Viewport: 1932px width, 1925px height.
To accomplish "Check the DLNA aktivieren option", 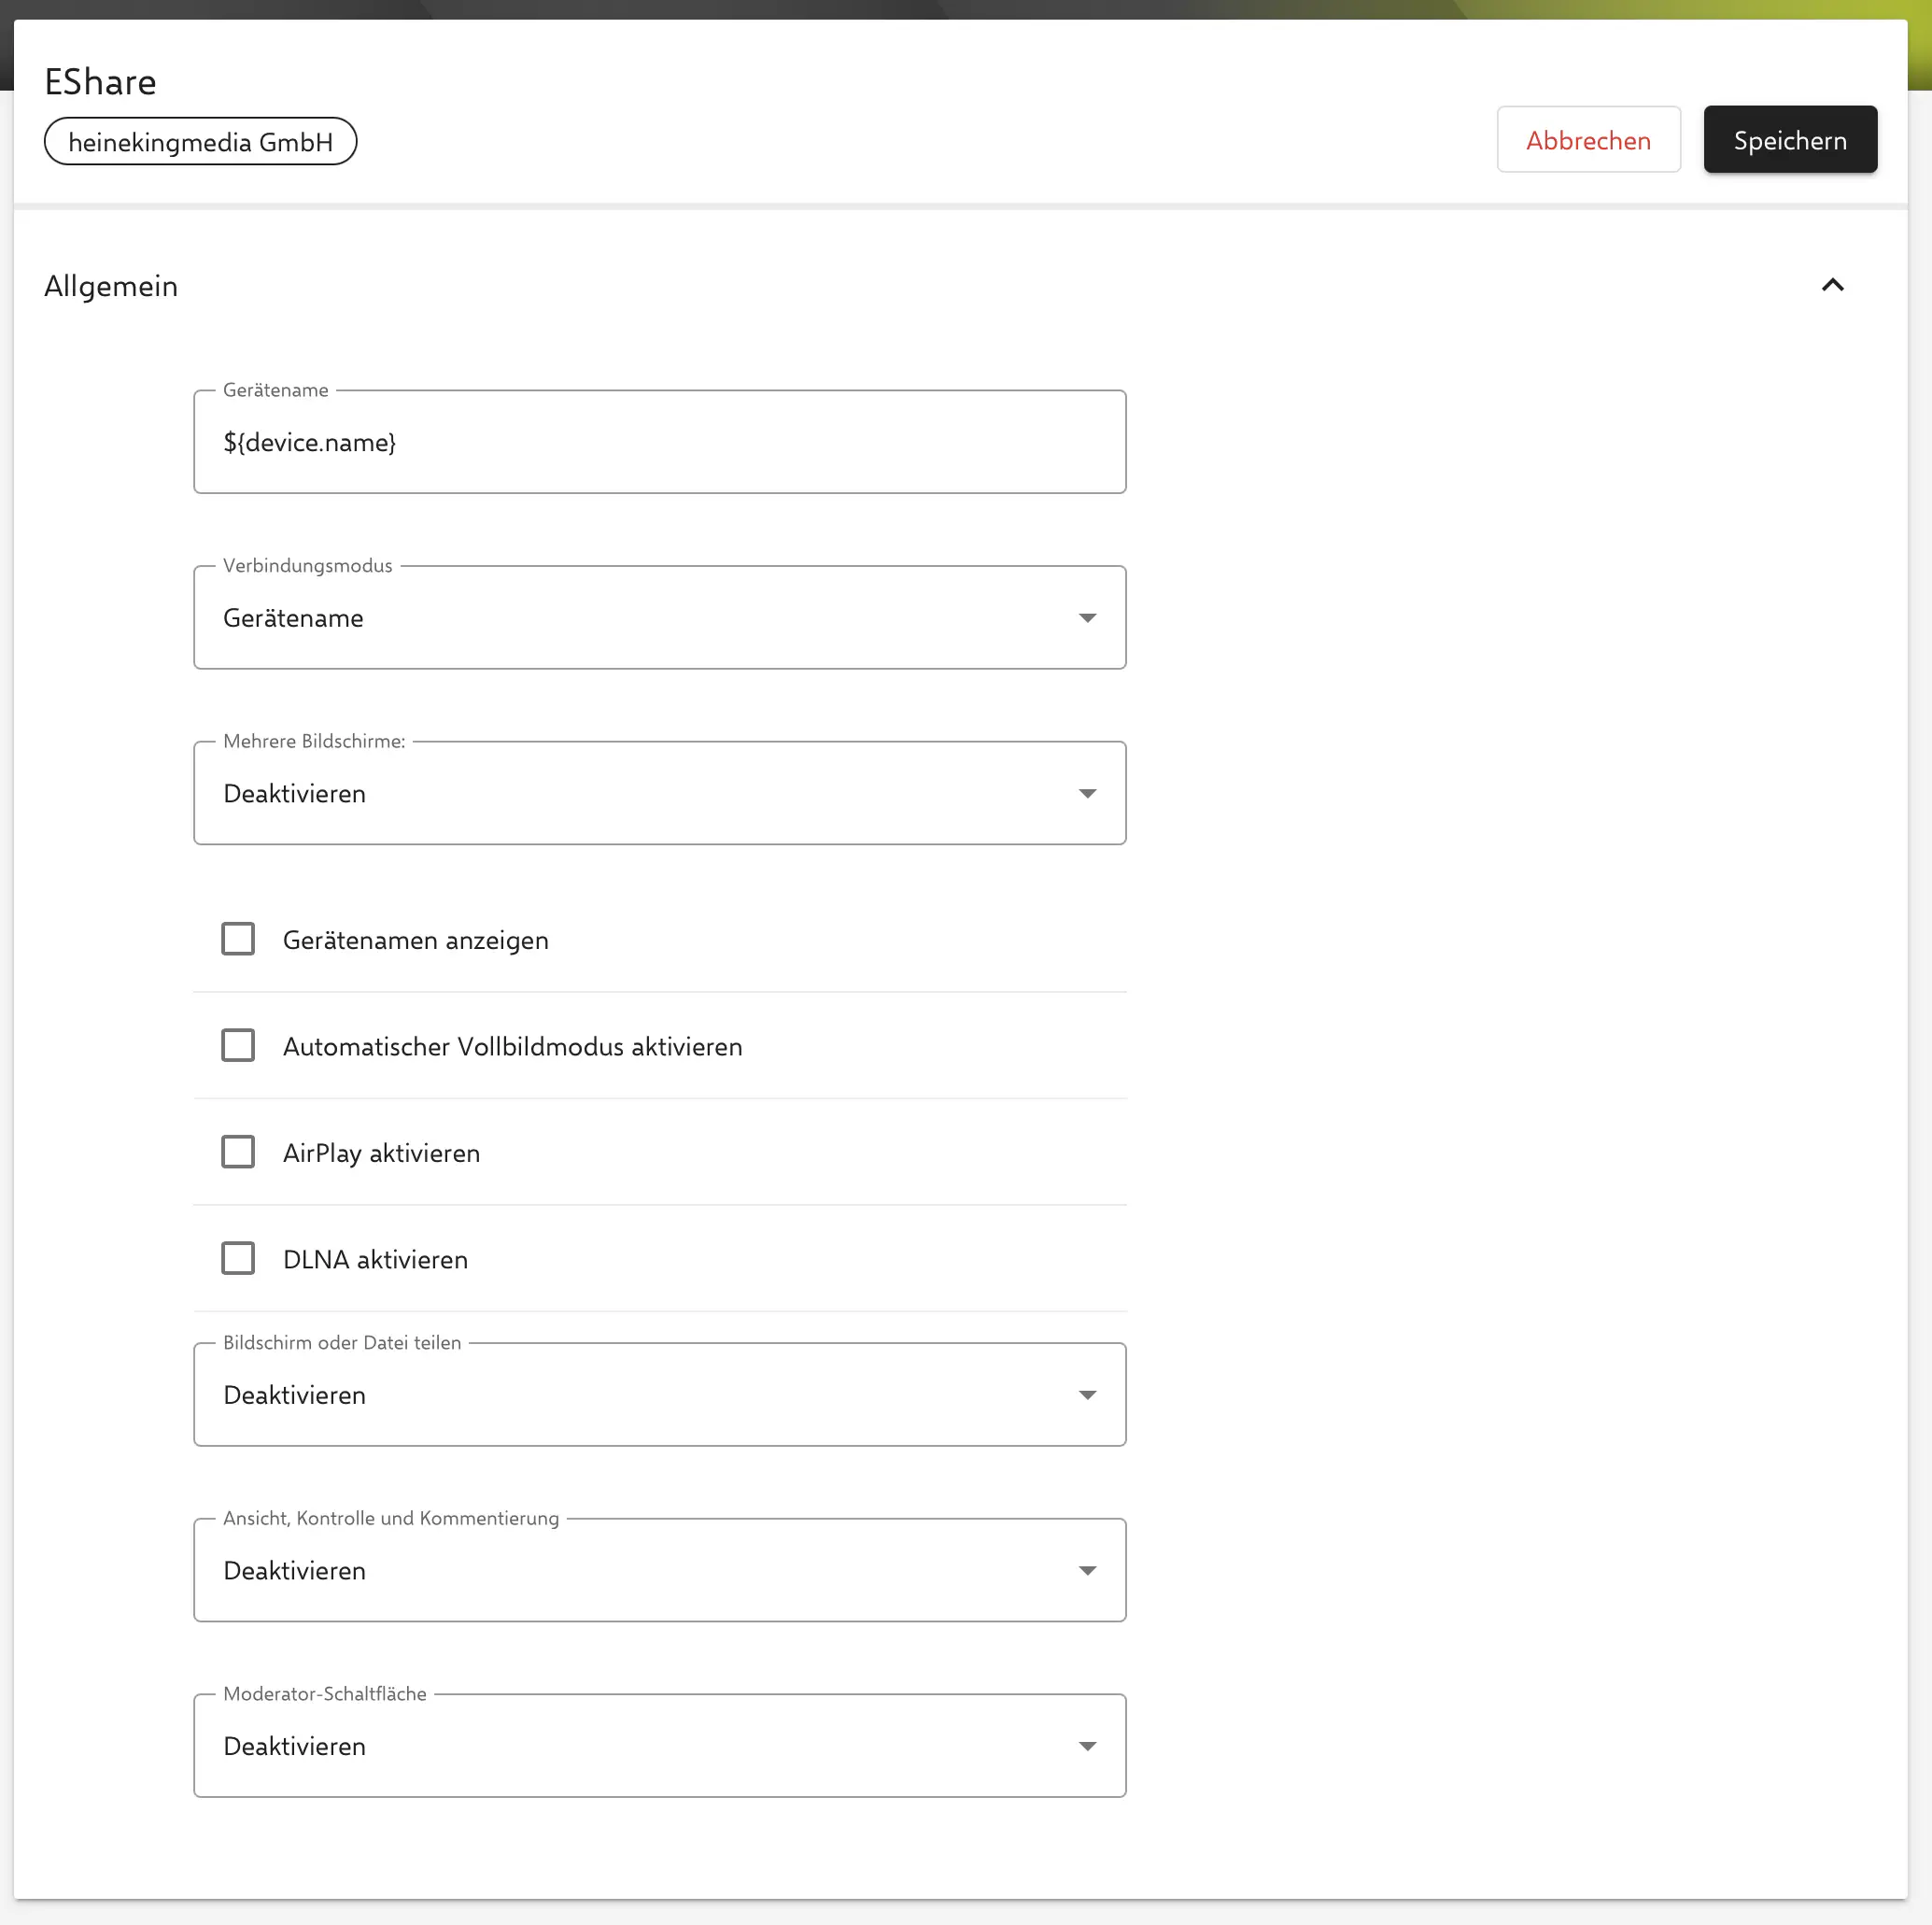I will coord(239,1258).
